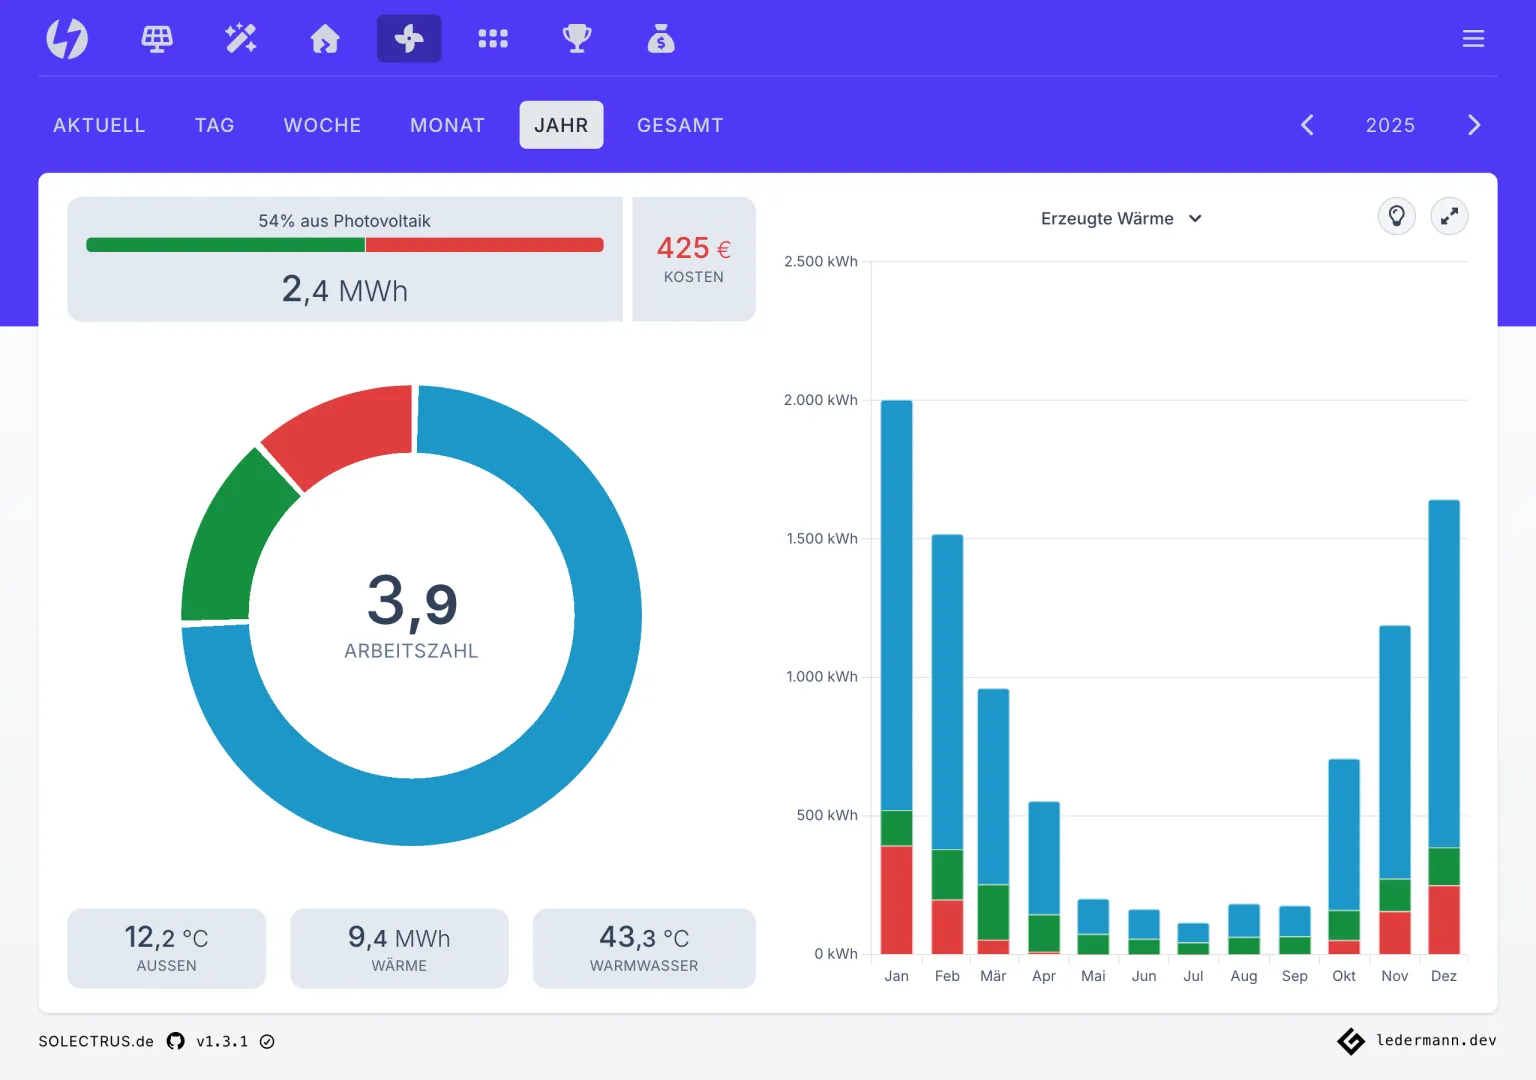Click the Mai bar in the chart
Screen dimensions: 1536x1080
[x=1093, y=926]
